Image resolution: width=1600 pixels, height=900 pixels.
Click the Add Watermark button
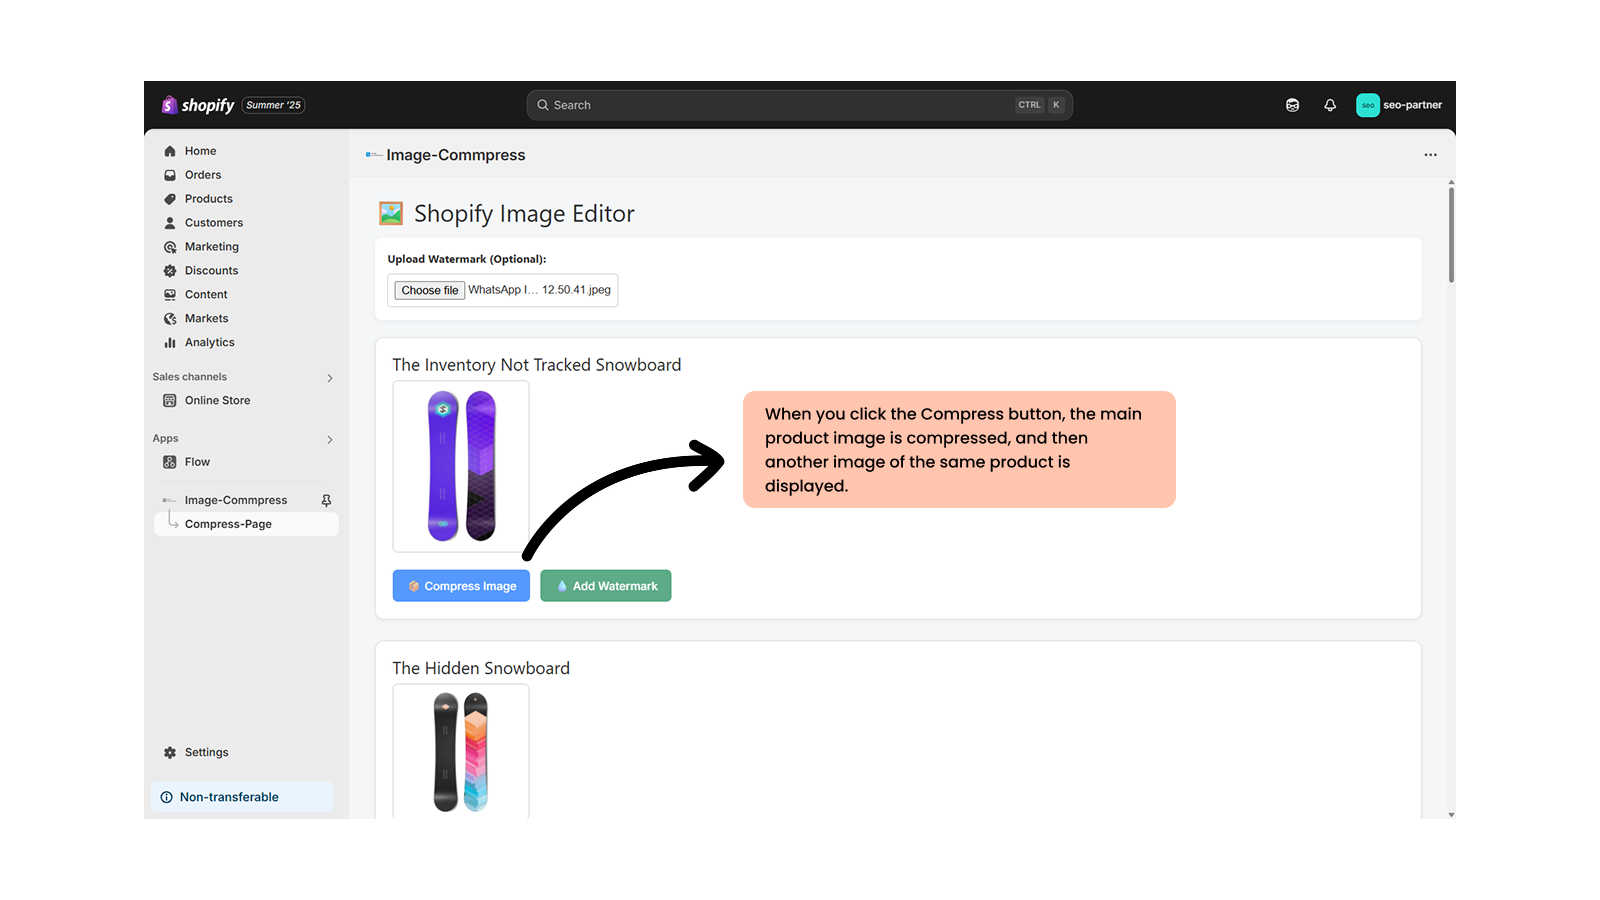click(605, 585)
